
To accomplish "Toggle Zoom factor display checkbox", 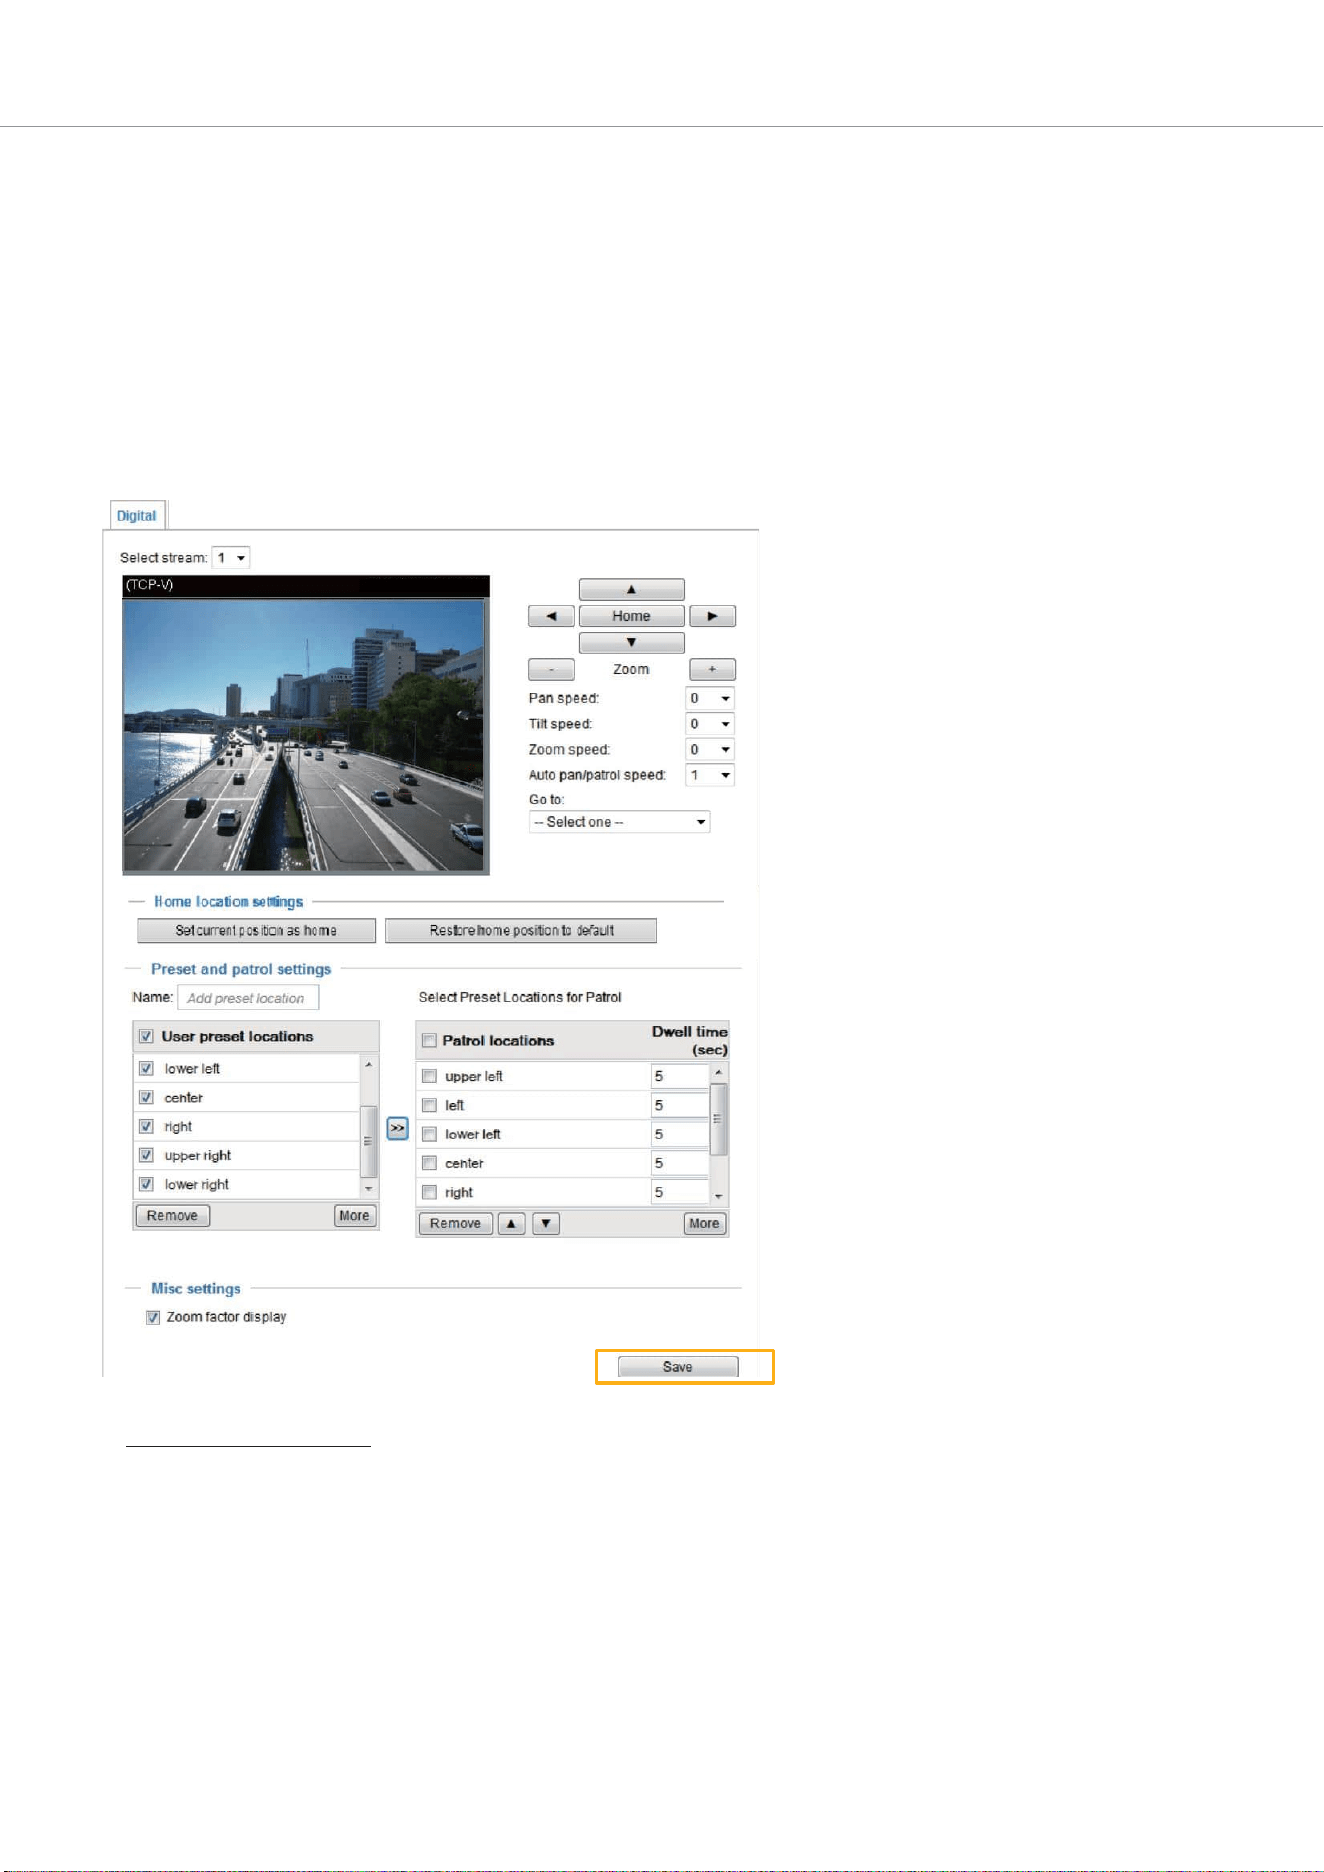I will point(153,1317).
